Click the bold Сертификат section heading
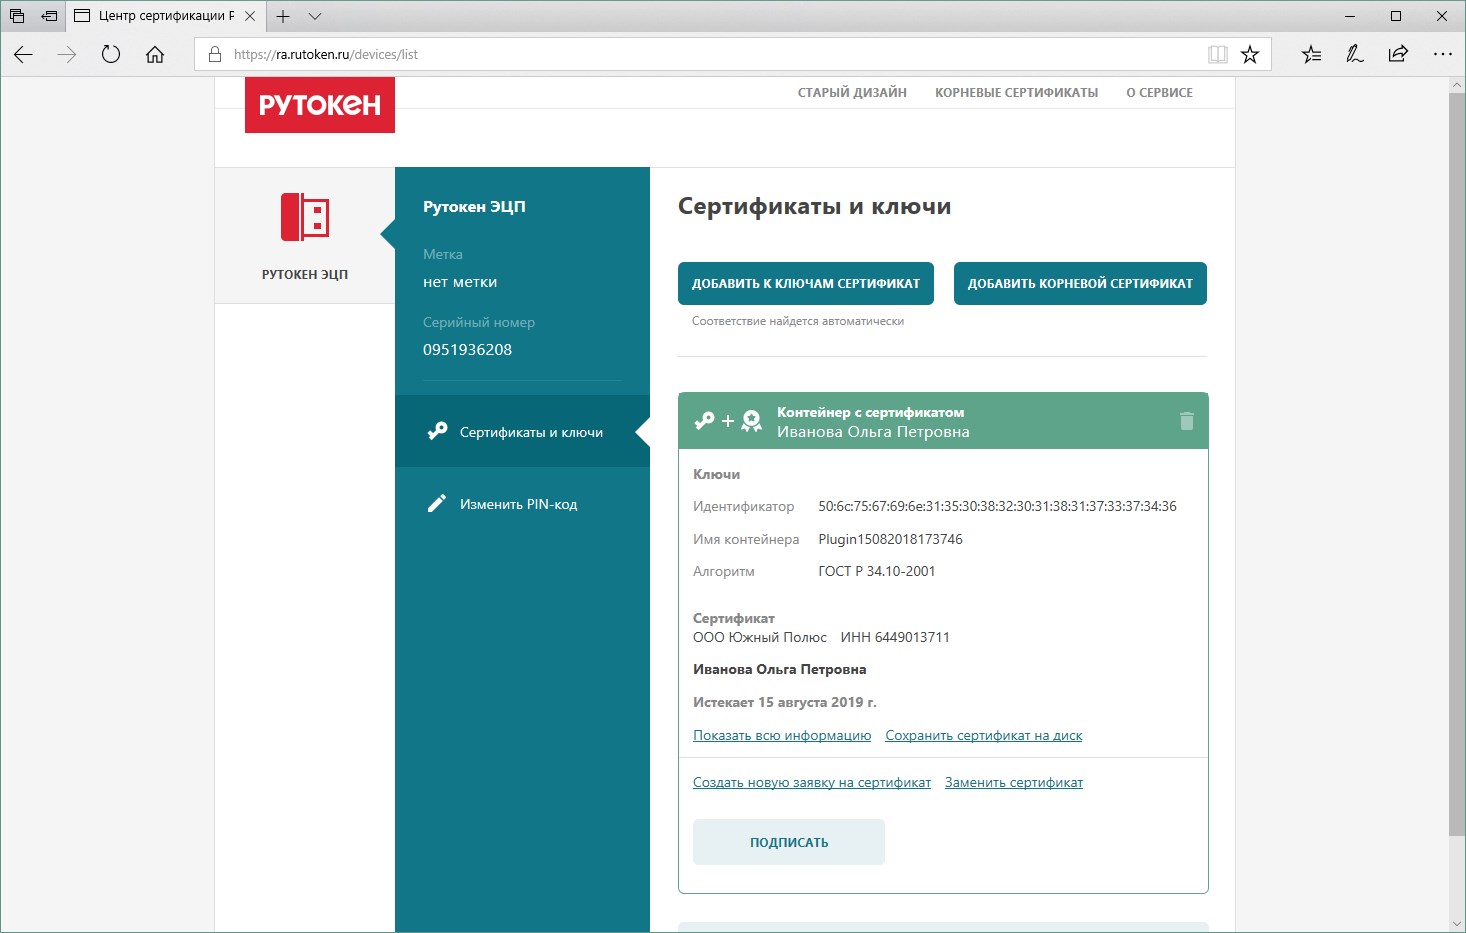The height and width of the screenshot is (933, 1466). click(734, 618)
